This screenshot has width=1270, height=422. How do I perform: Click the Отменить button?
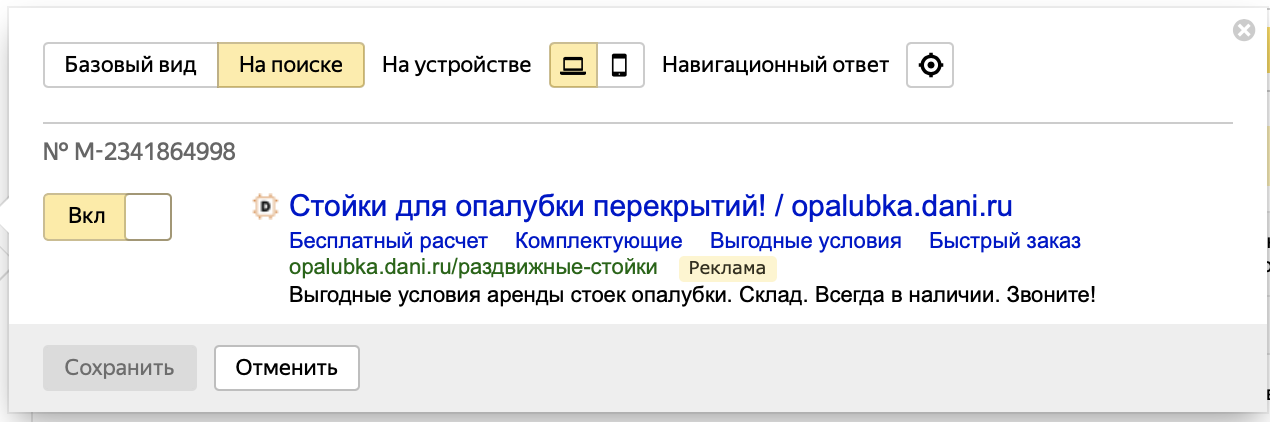(287, 368)
